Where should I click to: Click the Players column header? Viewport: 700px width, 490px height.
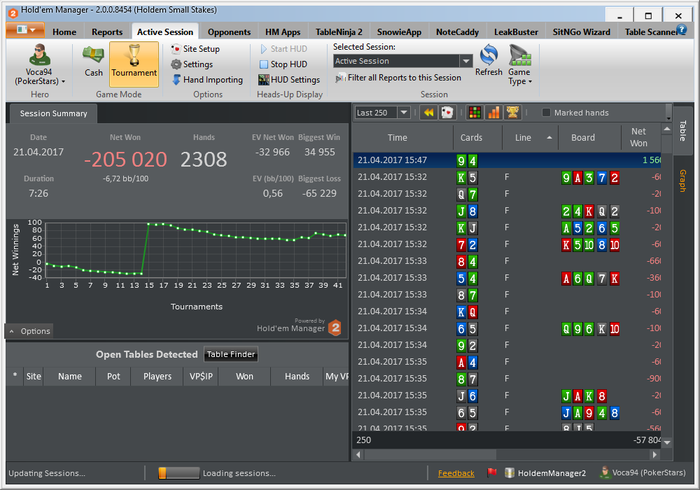157,376
